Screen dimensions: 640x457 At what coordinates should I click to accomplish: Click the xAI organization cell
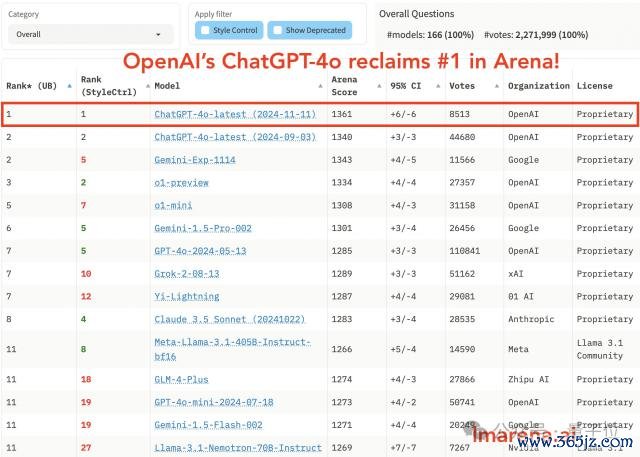coord(516,274)
